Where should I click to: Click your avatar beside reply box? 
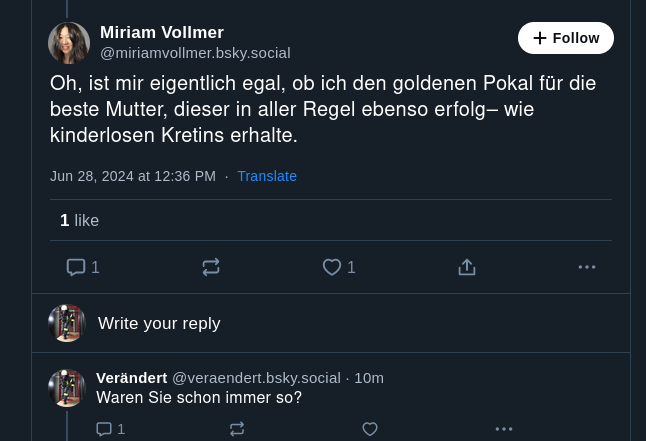point(67,324)
